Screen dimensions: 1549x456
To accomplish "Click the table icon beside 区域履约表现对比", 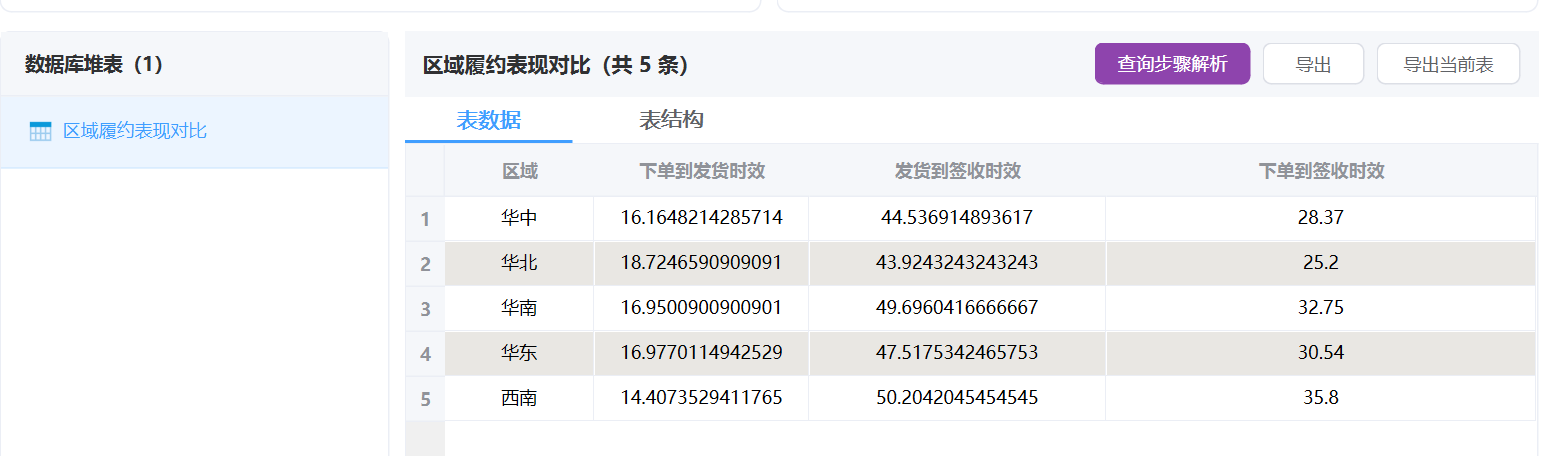I will click(x=40, y=131).
